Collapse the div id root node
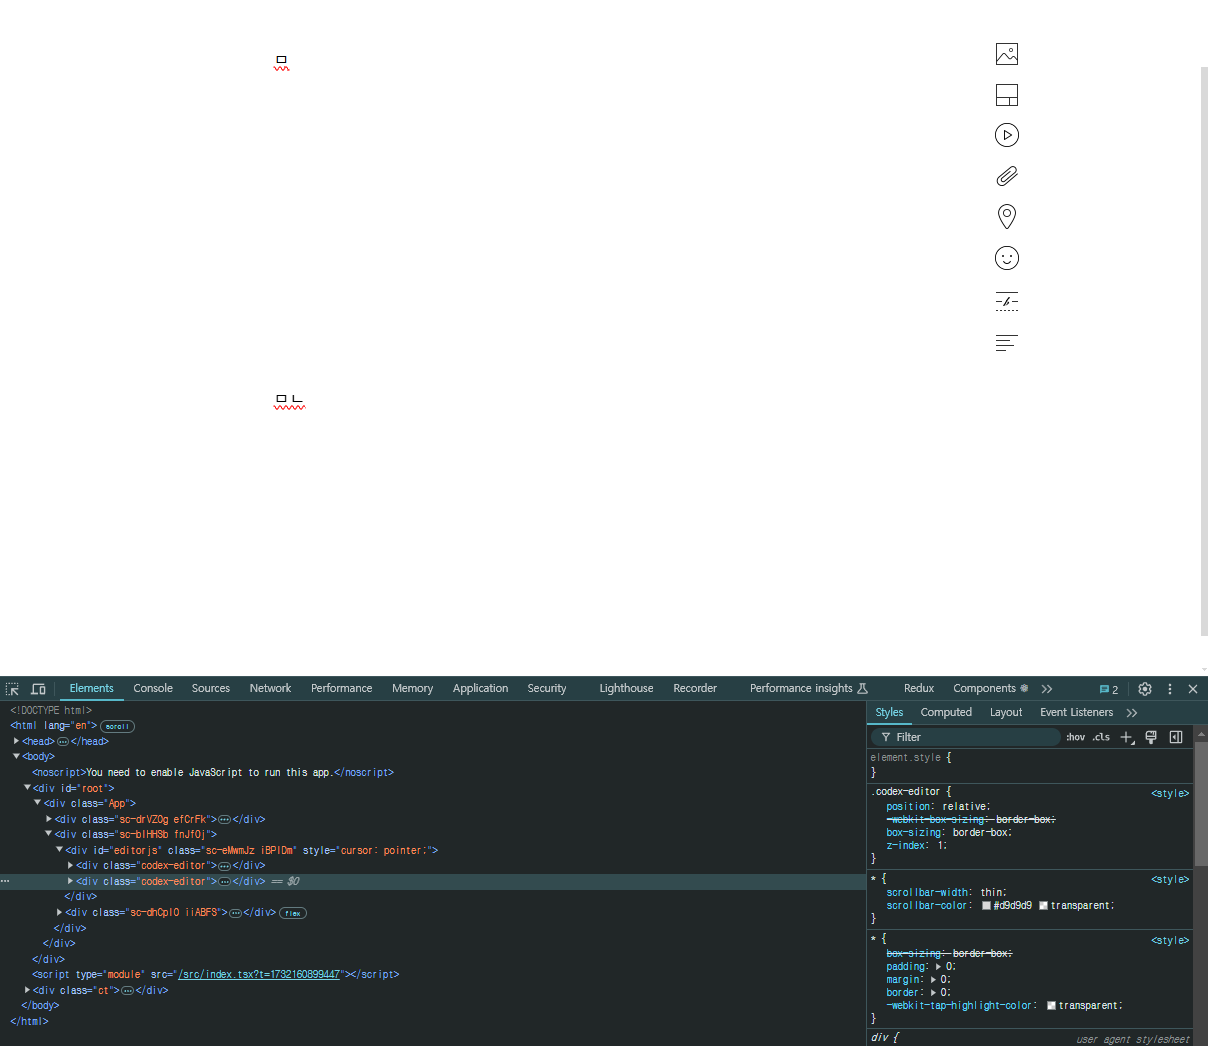1208x1046 pixels. click(28, 787)
